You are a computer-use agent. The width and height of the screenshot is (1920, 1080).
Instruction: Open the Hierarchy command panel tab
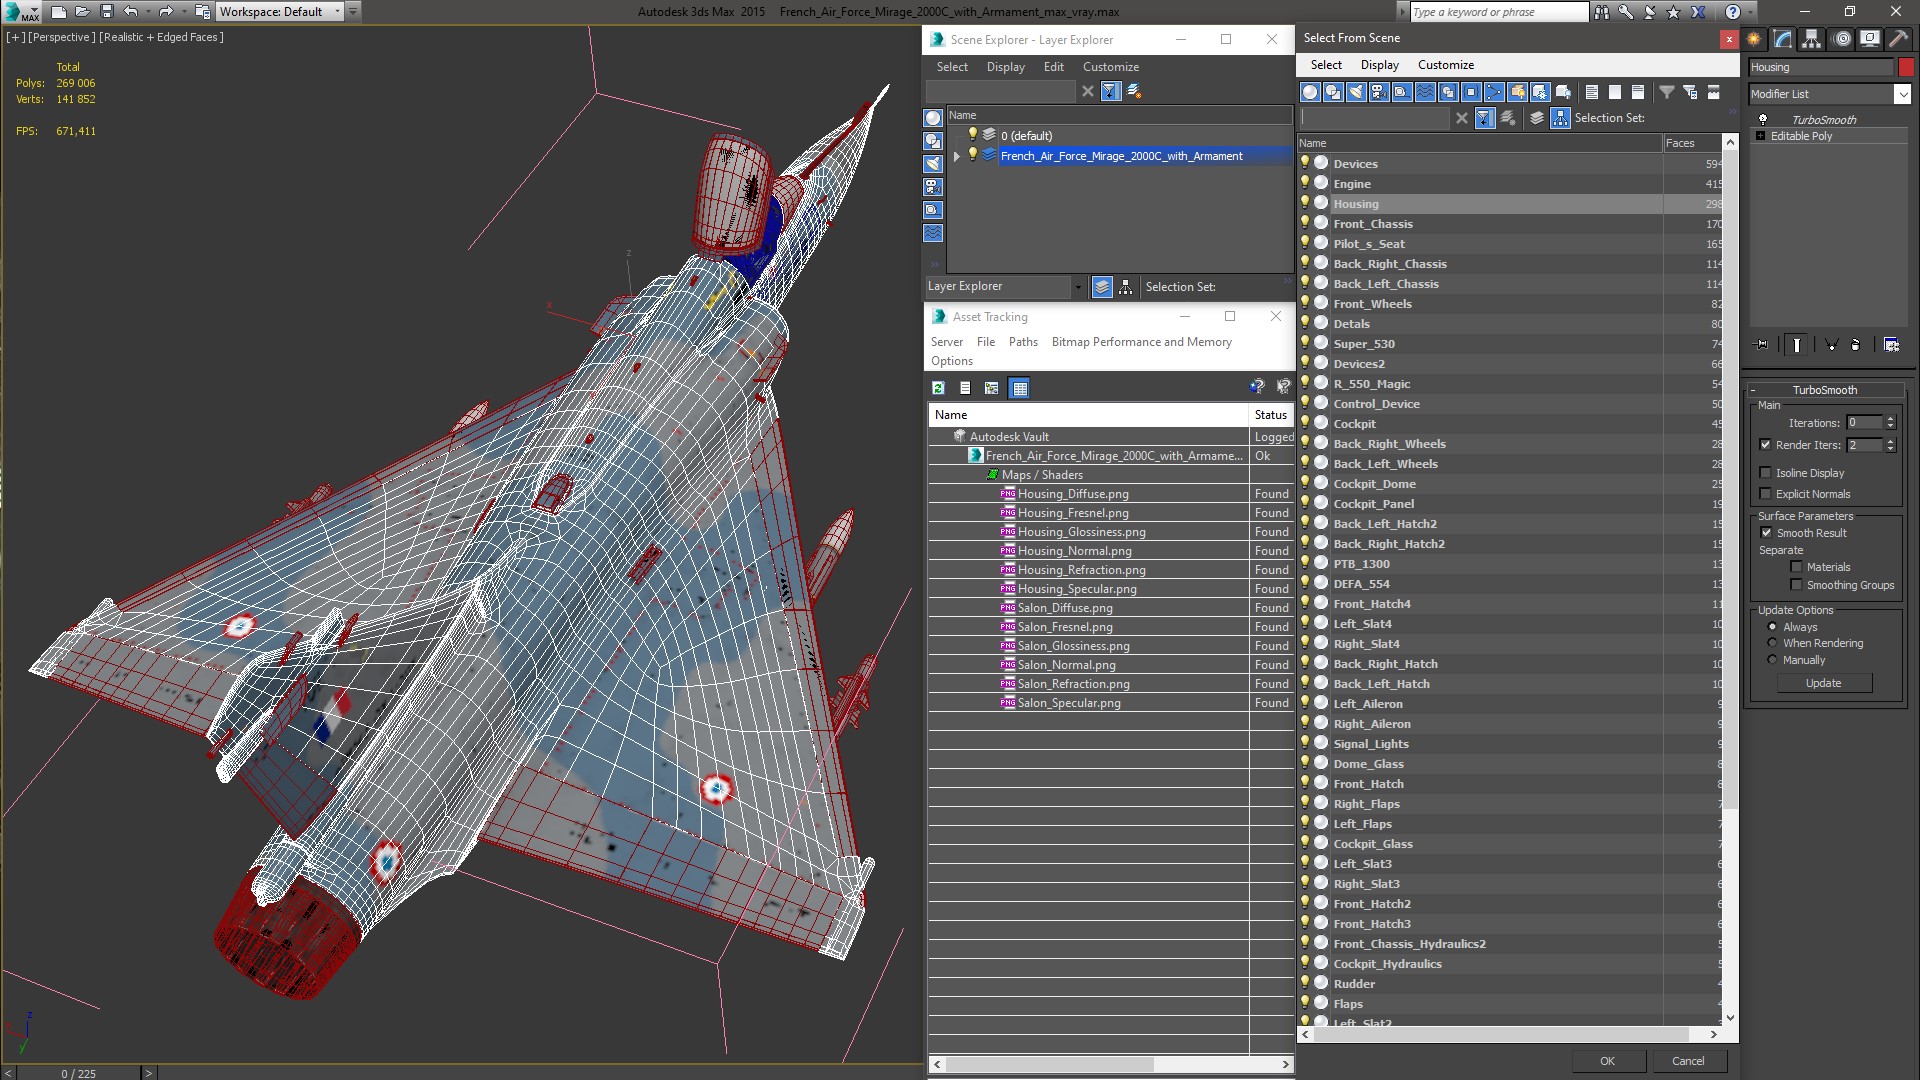pyautogui.click(x=1811, y=39)
